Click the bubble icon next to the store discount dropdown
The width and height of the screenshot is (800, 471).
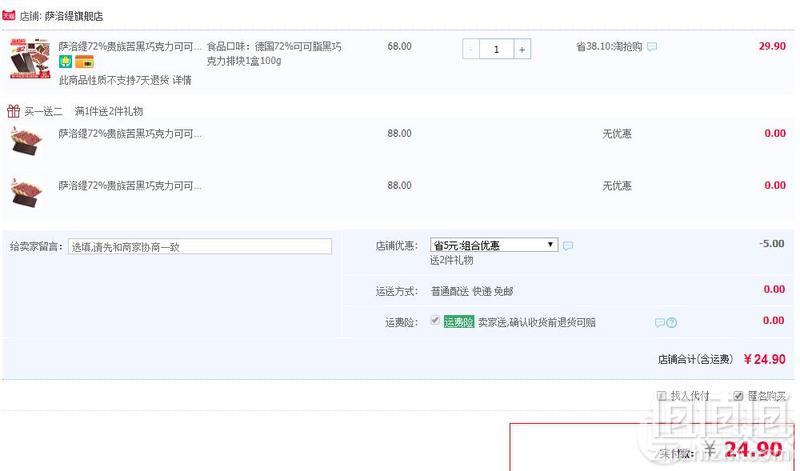tap(567, 245)
